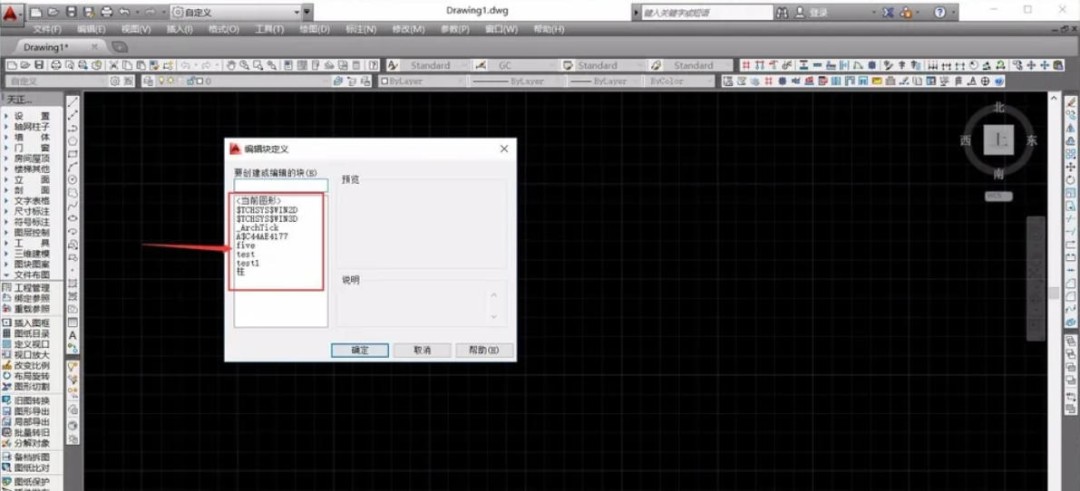Screen dimensions: 1080x491
Task: Switch to the Drawing1* document tab
Action: [x=47, y=47]
